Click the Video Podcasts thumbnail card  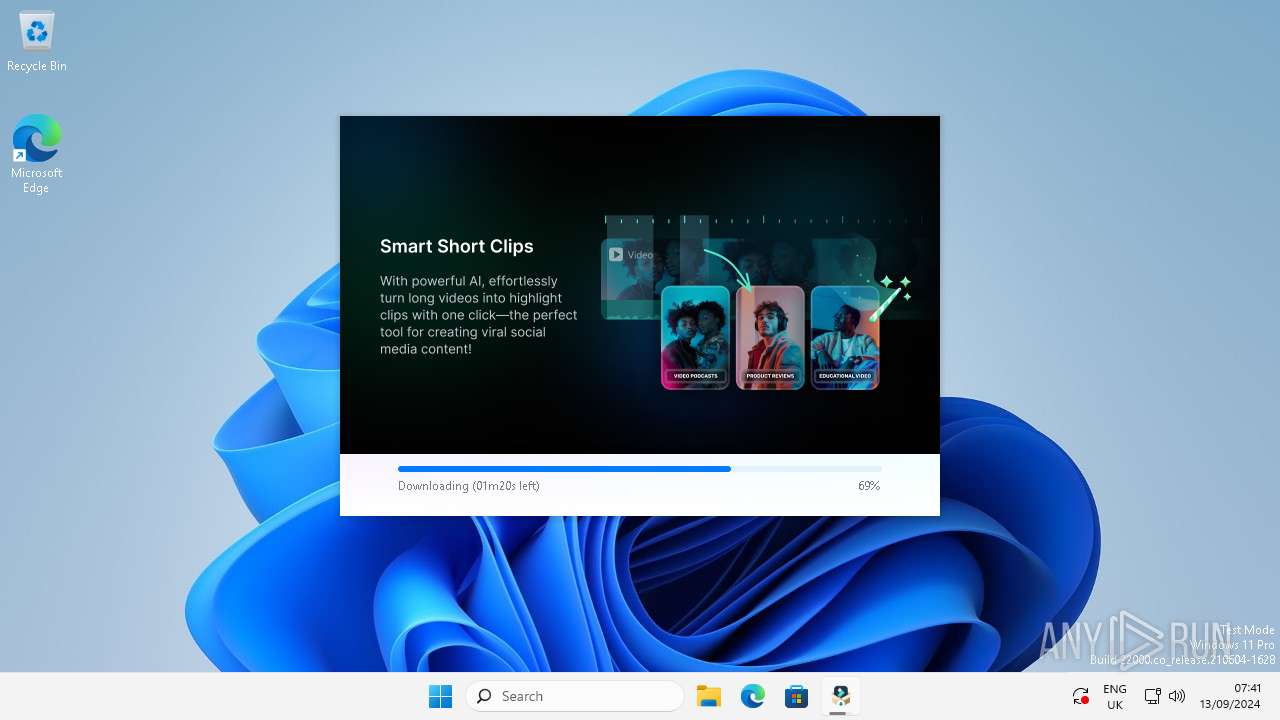coord(695,337)
